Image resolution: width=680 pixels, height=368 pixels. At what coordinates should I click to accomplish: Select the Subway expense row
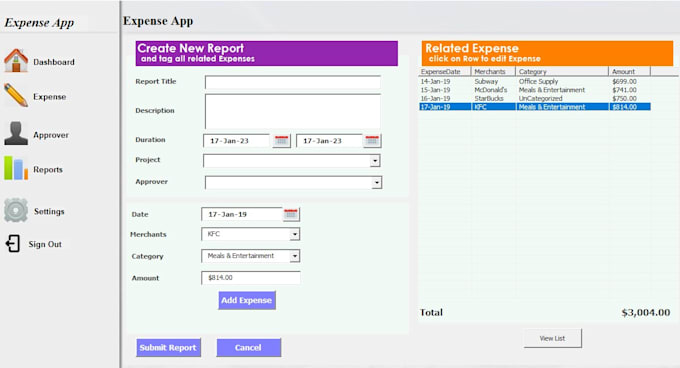point(535,81)
